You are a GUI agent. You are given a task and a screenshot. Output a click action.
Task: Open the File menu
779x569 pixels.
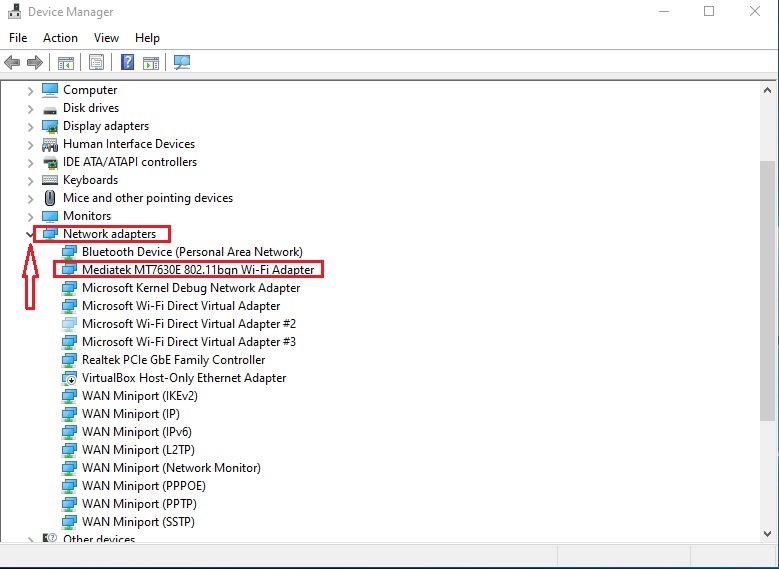point(18,38)
